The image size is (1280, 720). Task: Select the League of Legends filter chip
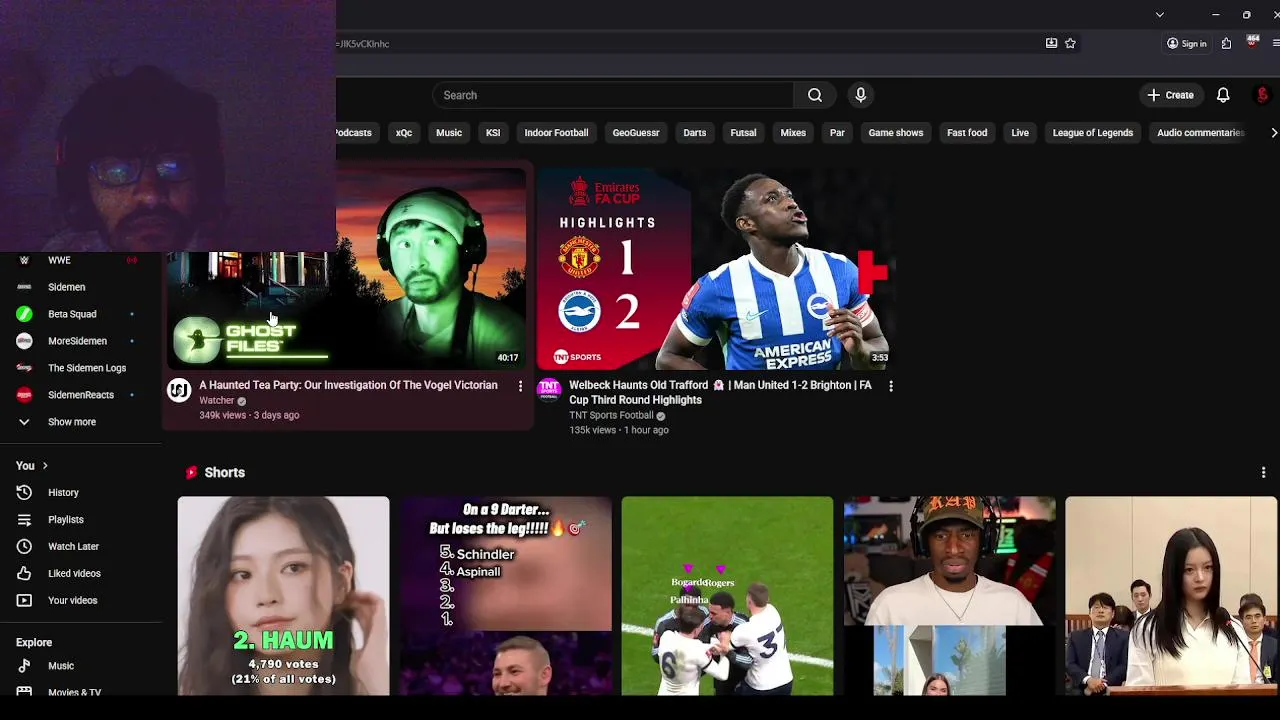click(x=1093, y=132)
